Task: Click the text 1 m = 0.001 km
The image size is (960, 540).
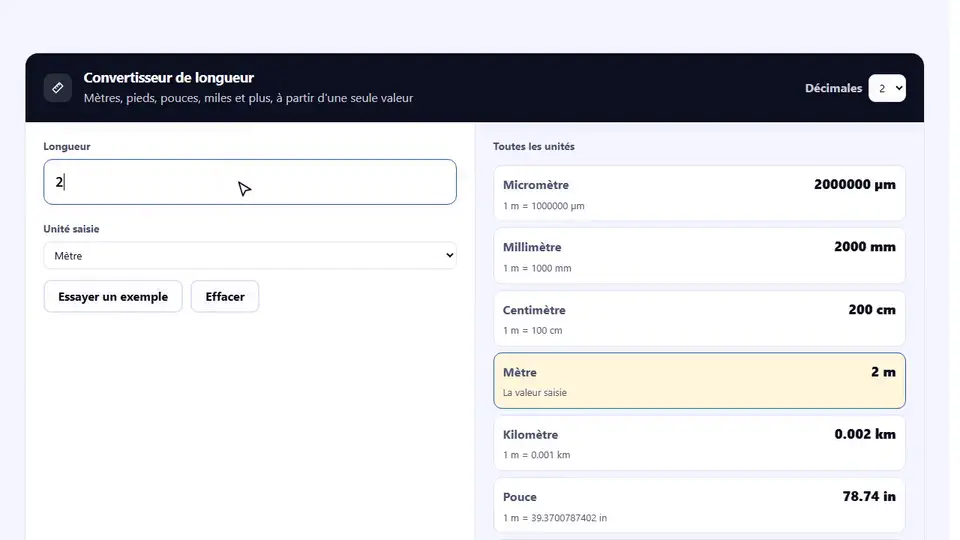Action: tap(536, 455)
